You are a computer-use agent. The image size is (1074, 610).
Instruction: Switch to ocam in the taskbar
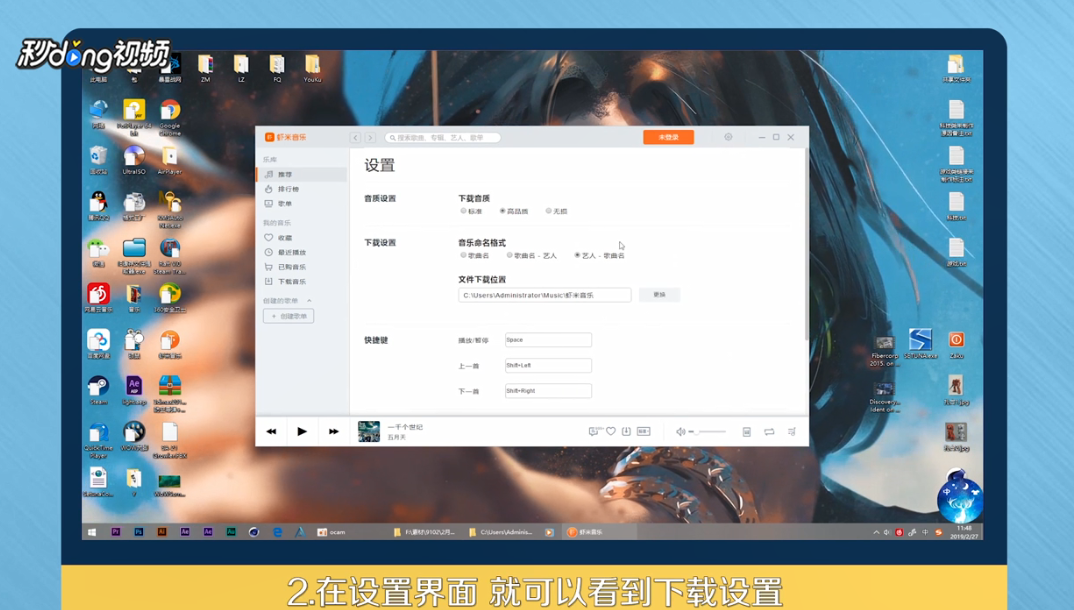point(332,532)
